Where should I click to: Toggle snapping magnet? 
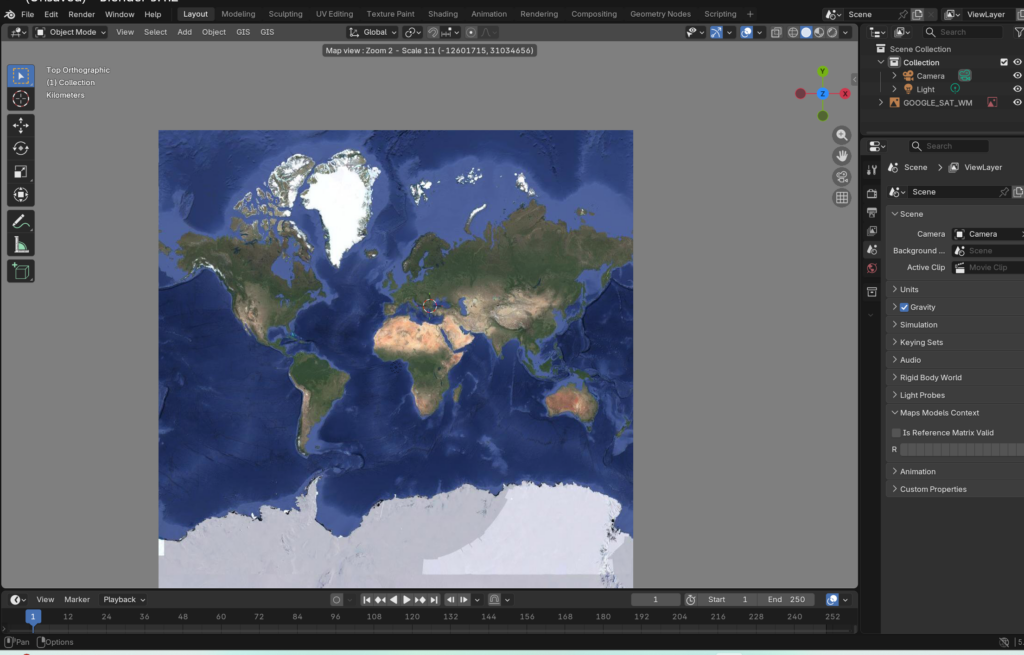pyautogui.click(x=433, y=32)
